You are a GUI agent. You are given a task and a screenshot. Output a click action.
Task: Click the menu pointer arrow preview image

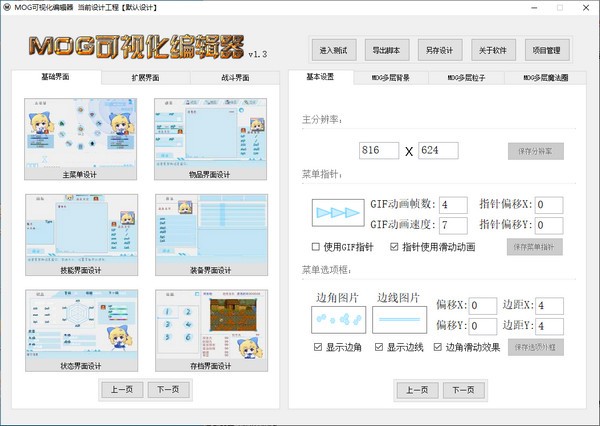339,215
